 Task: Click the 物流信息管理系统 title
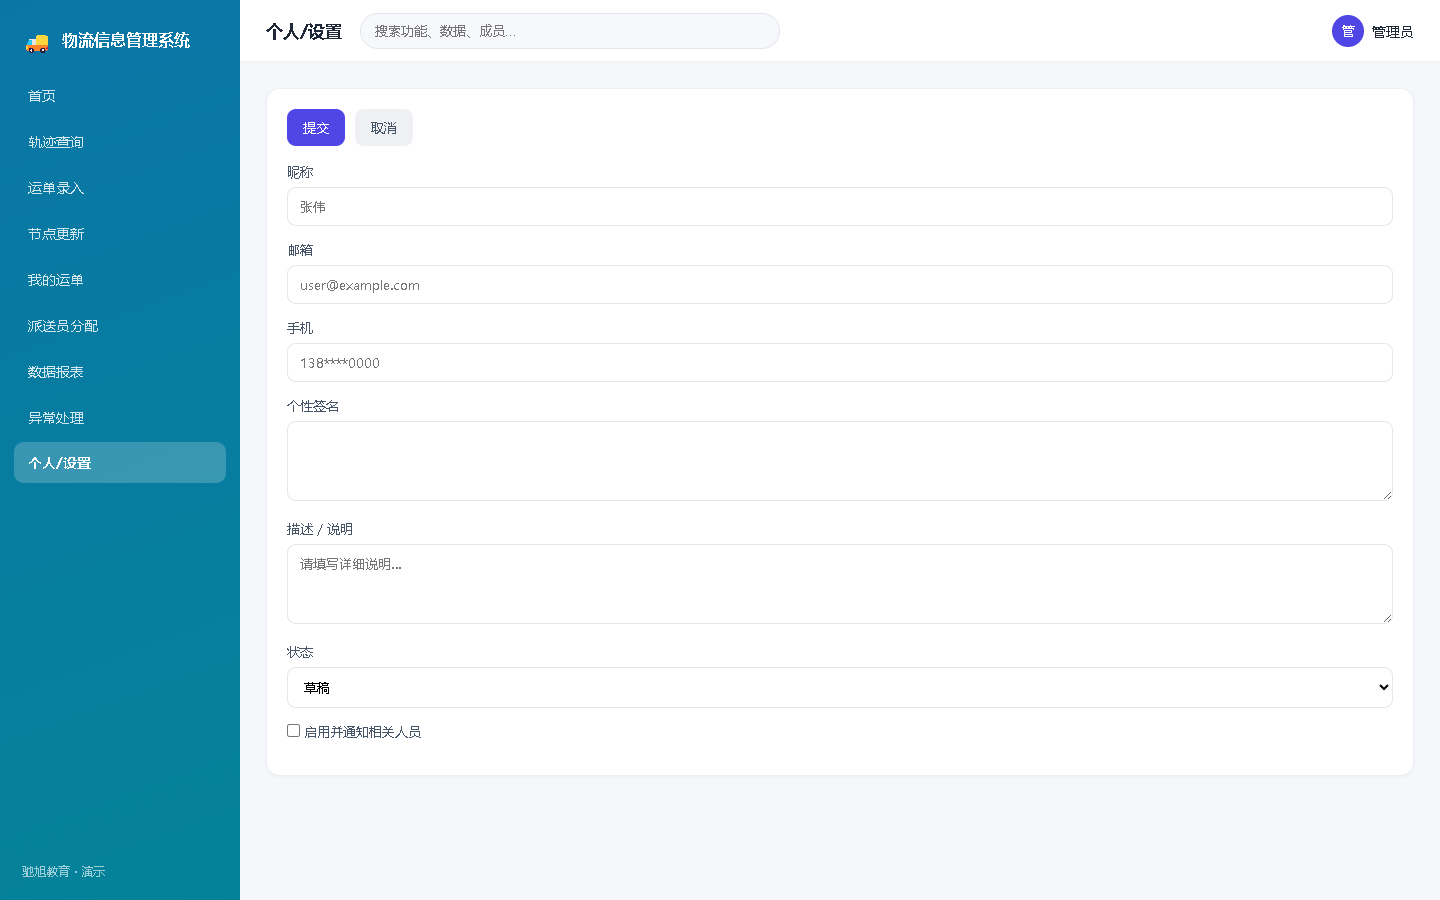(126, 41)
